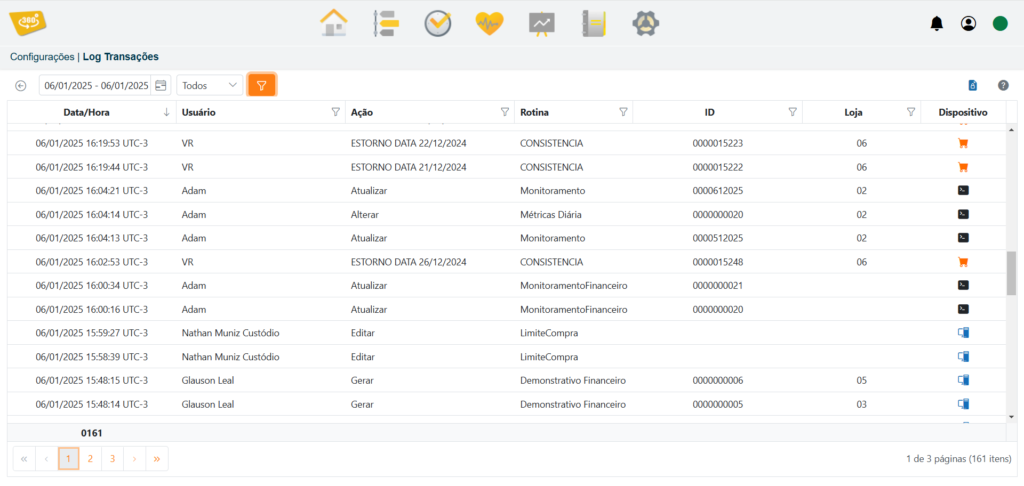Image resolution: width=1024 pixels, height=486 pixels.
Task: Select page 1 button
Action: [x=69, y=459]
